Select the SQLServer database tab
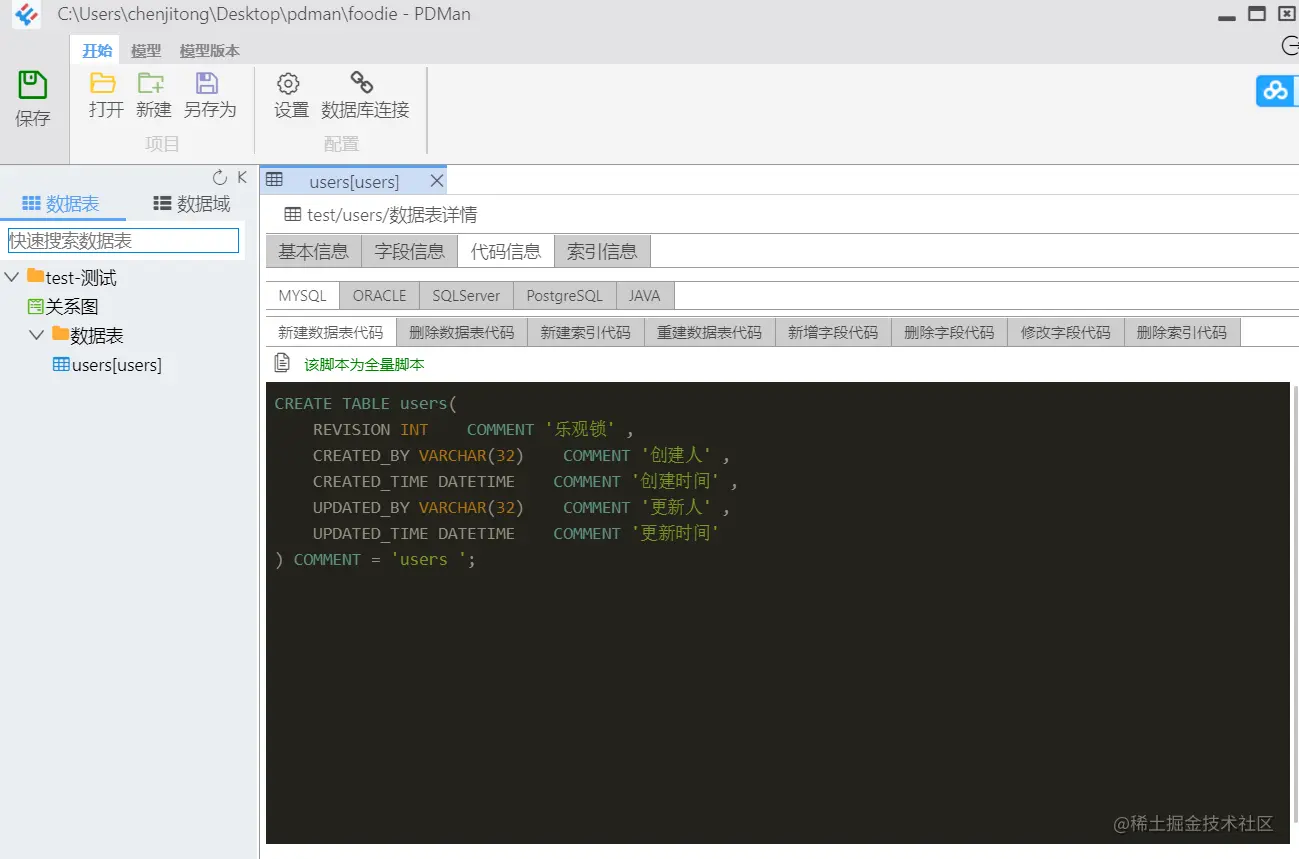The image size is (1299, 859). click(x=466, y=296)
